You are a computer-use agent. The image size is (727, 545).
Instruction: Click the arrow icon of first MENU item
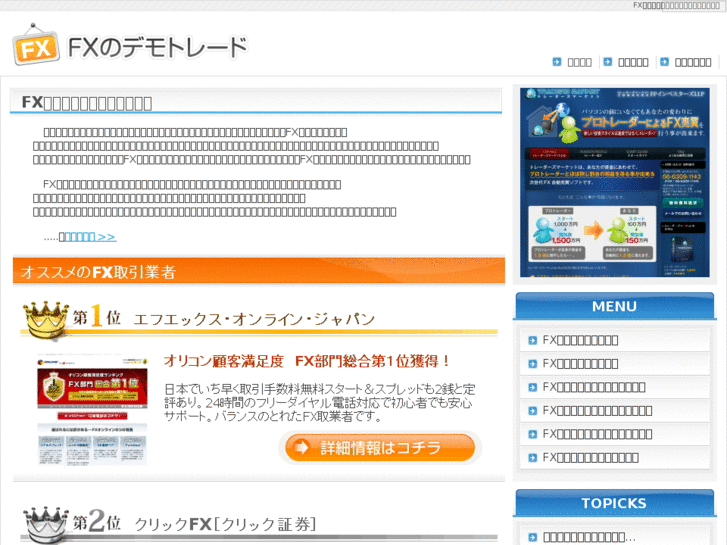[x=532, y=340]
